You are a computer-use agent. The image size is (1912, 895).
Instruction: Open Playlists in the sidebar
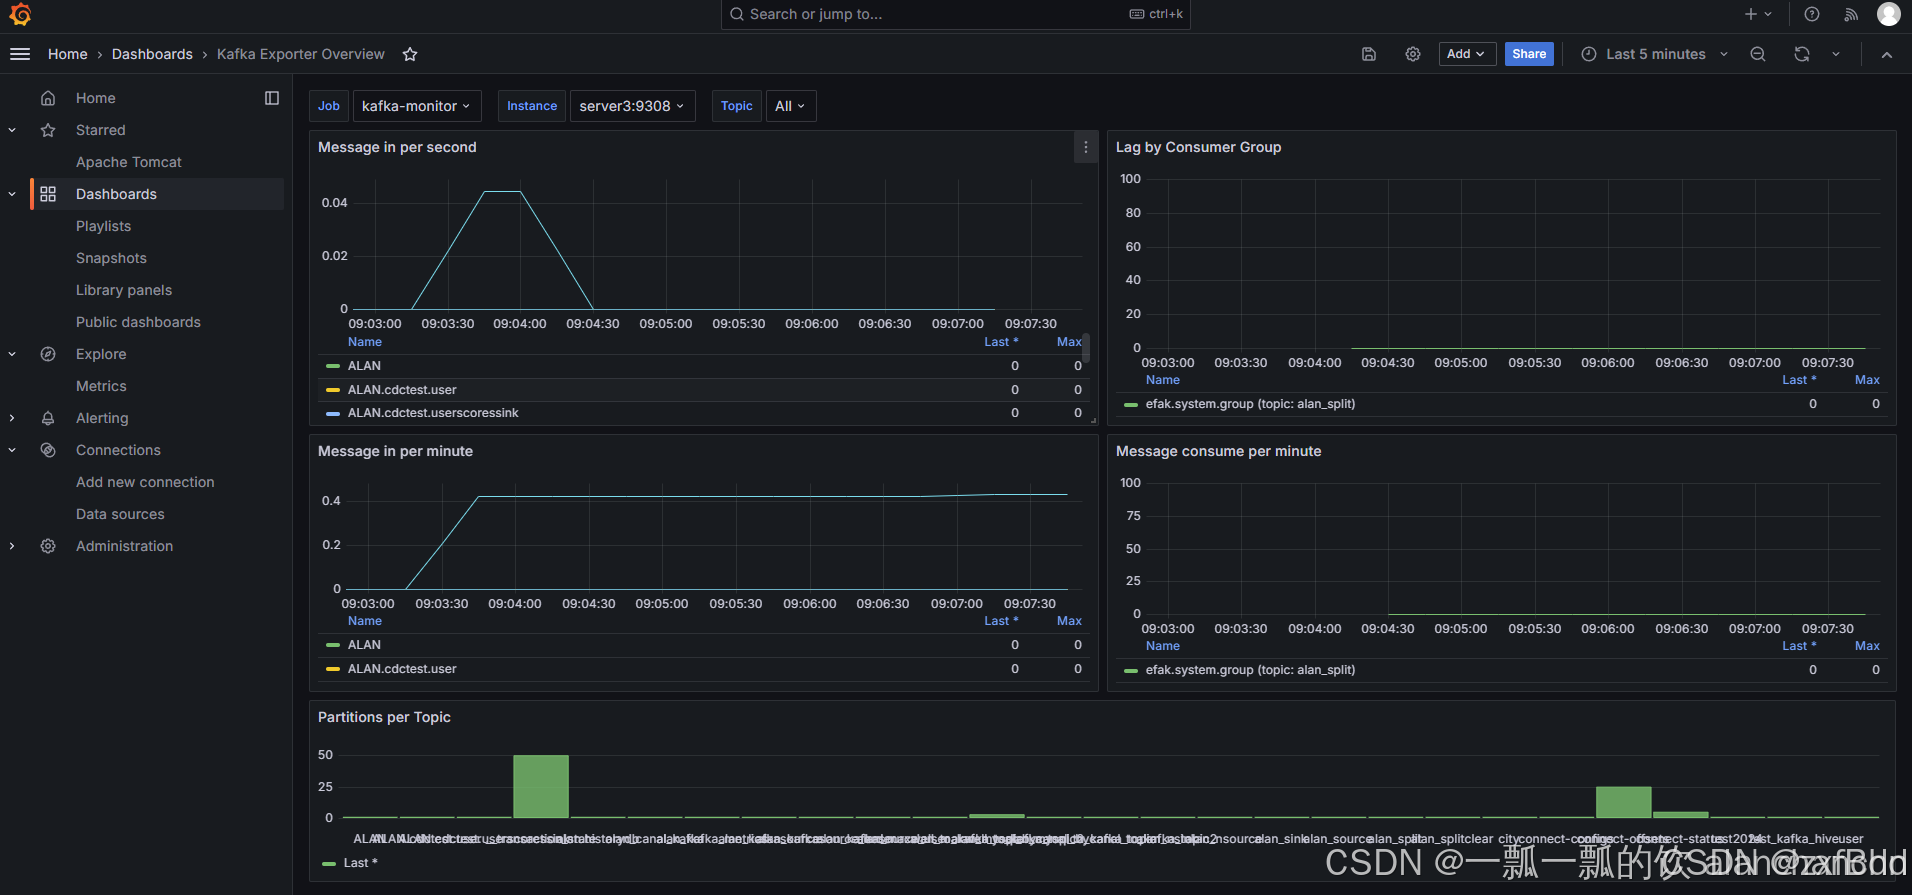point(104,226)
